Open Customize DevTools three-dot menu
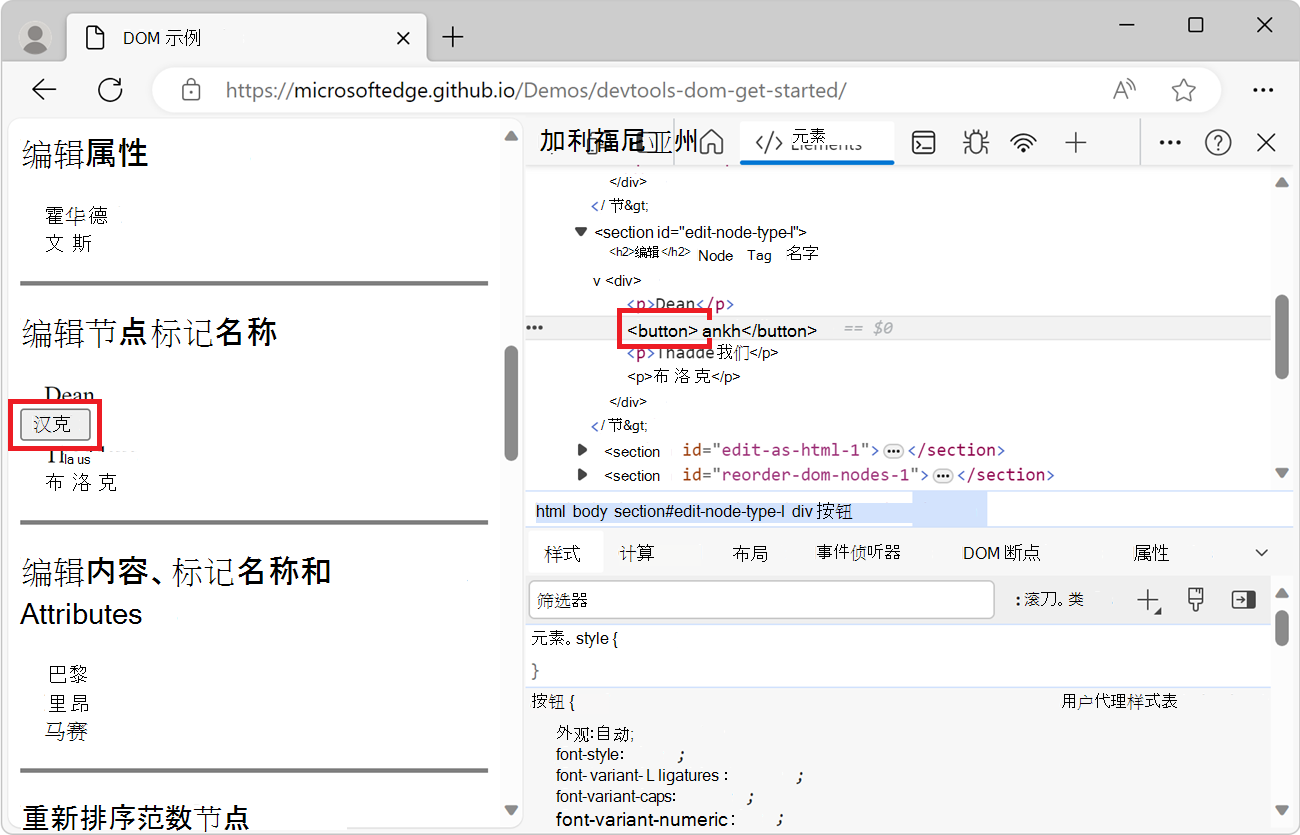The height and width of the screenshot is (835, 1300). [1170, 143]
